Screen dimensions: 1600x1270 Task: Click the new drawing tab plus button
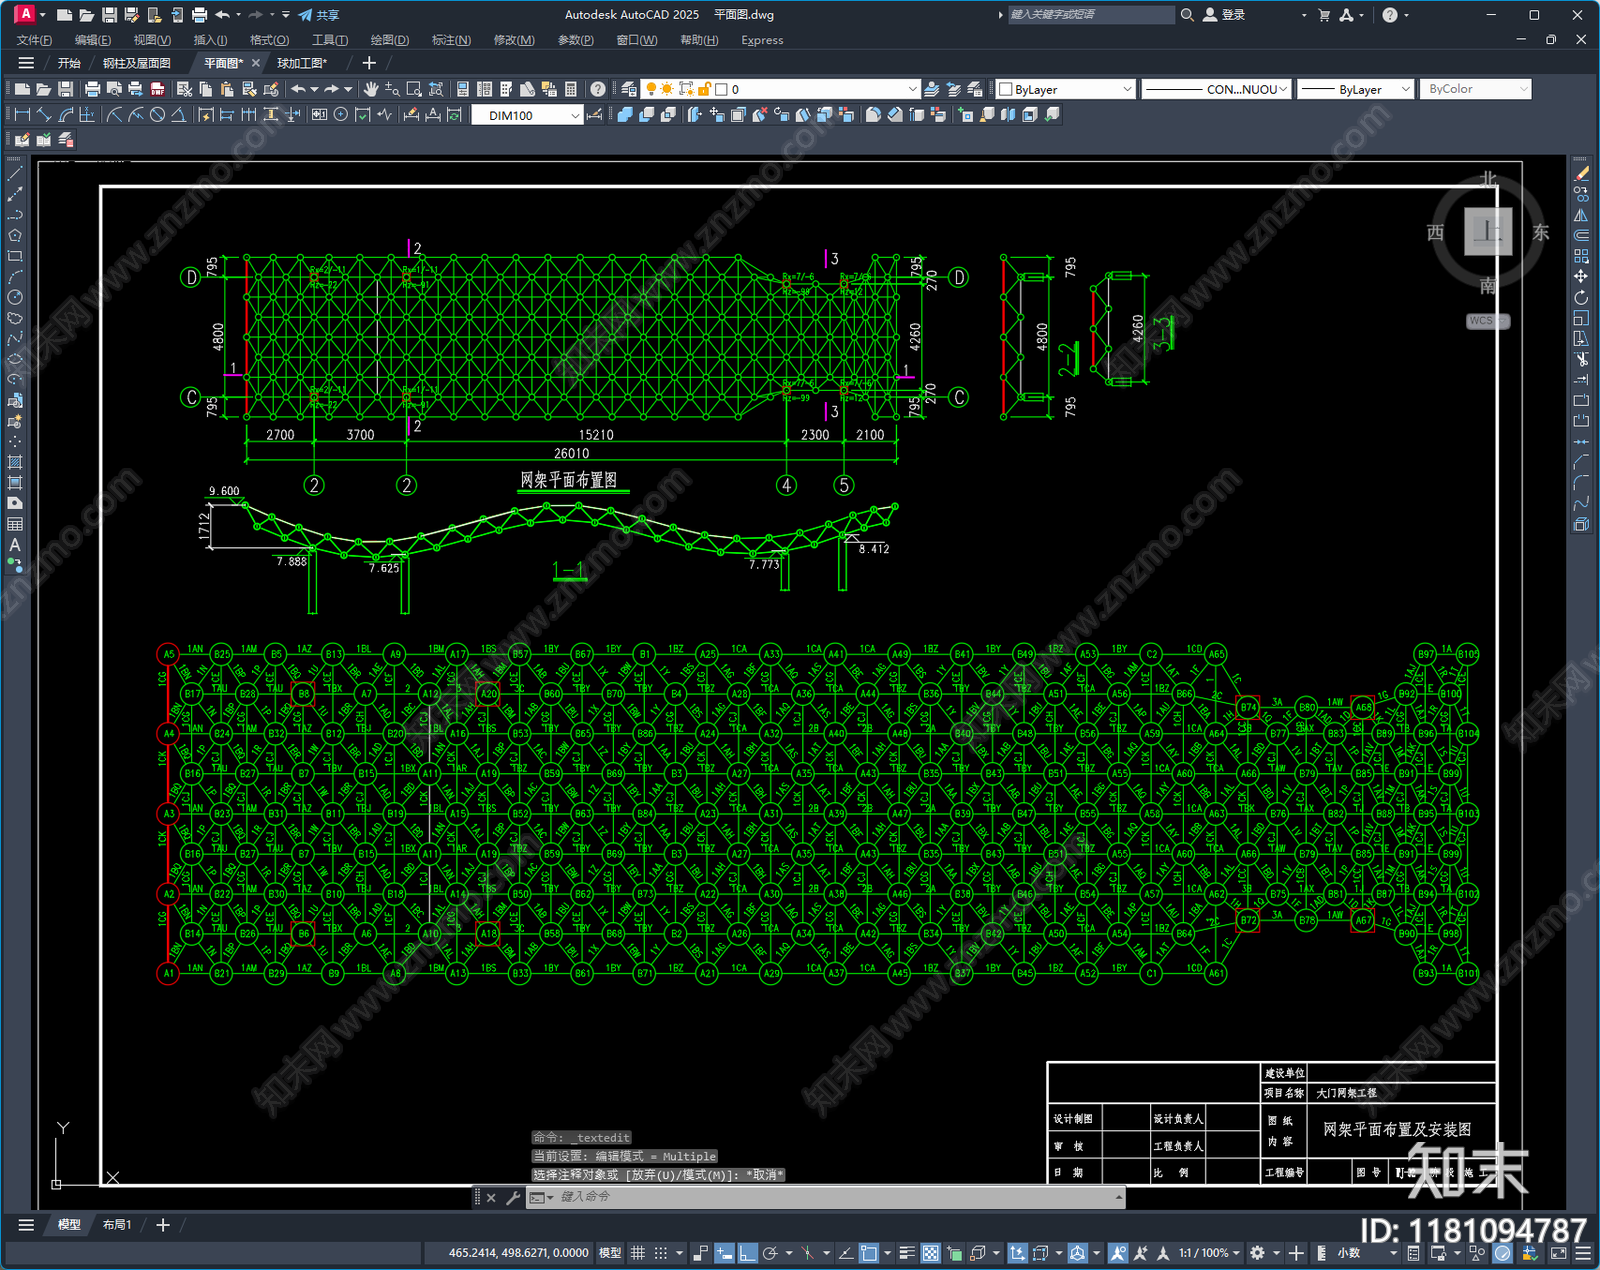pyautogui.click(x=369, y=63)
